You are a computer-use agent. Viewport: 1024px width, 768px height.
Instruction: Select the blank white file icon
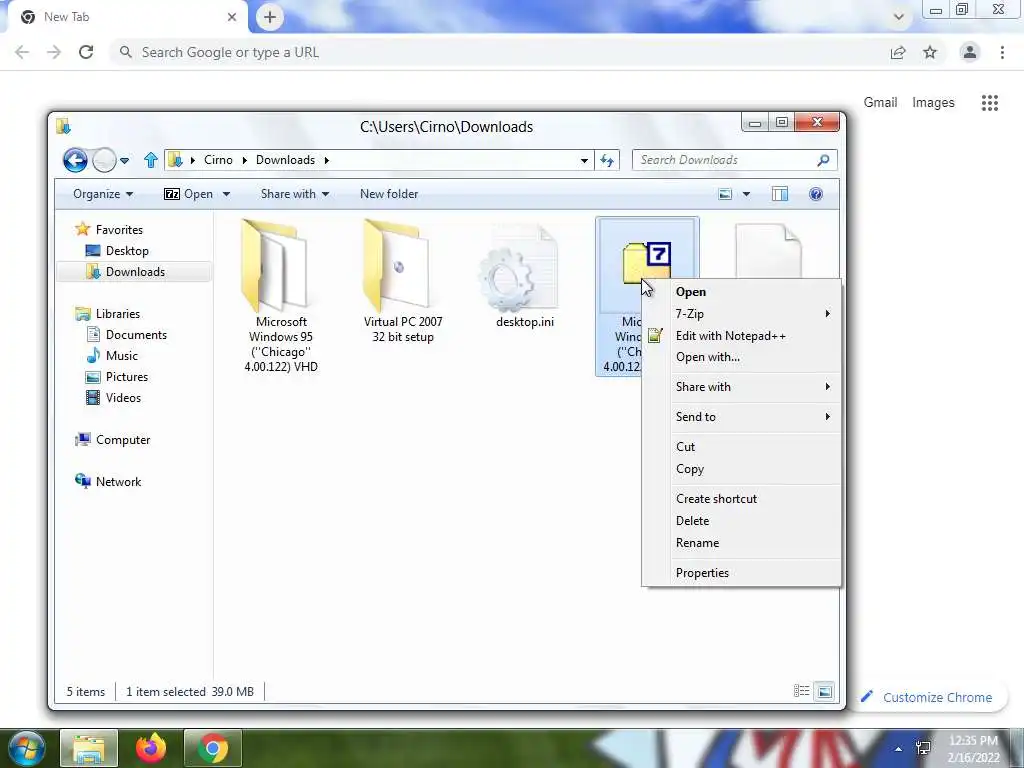coord(768,251)
